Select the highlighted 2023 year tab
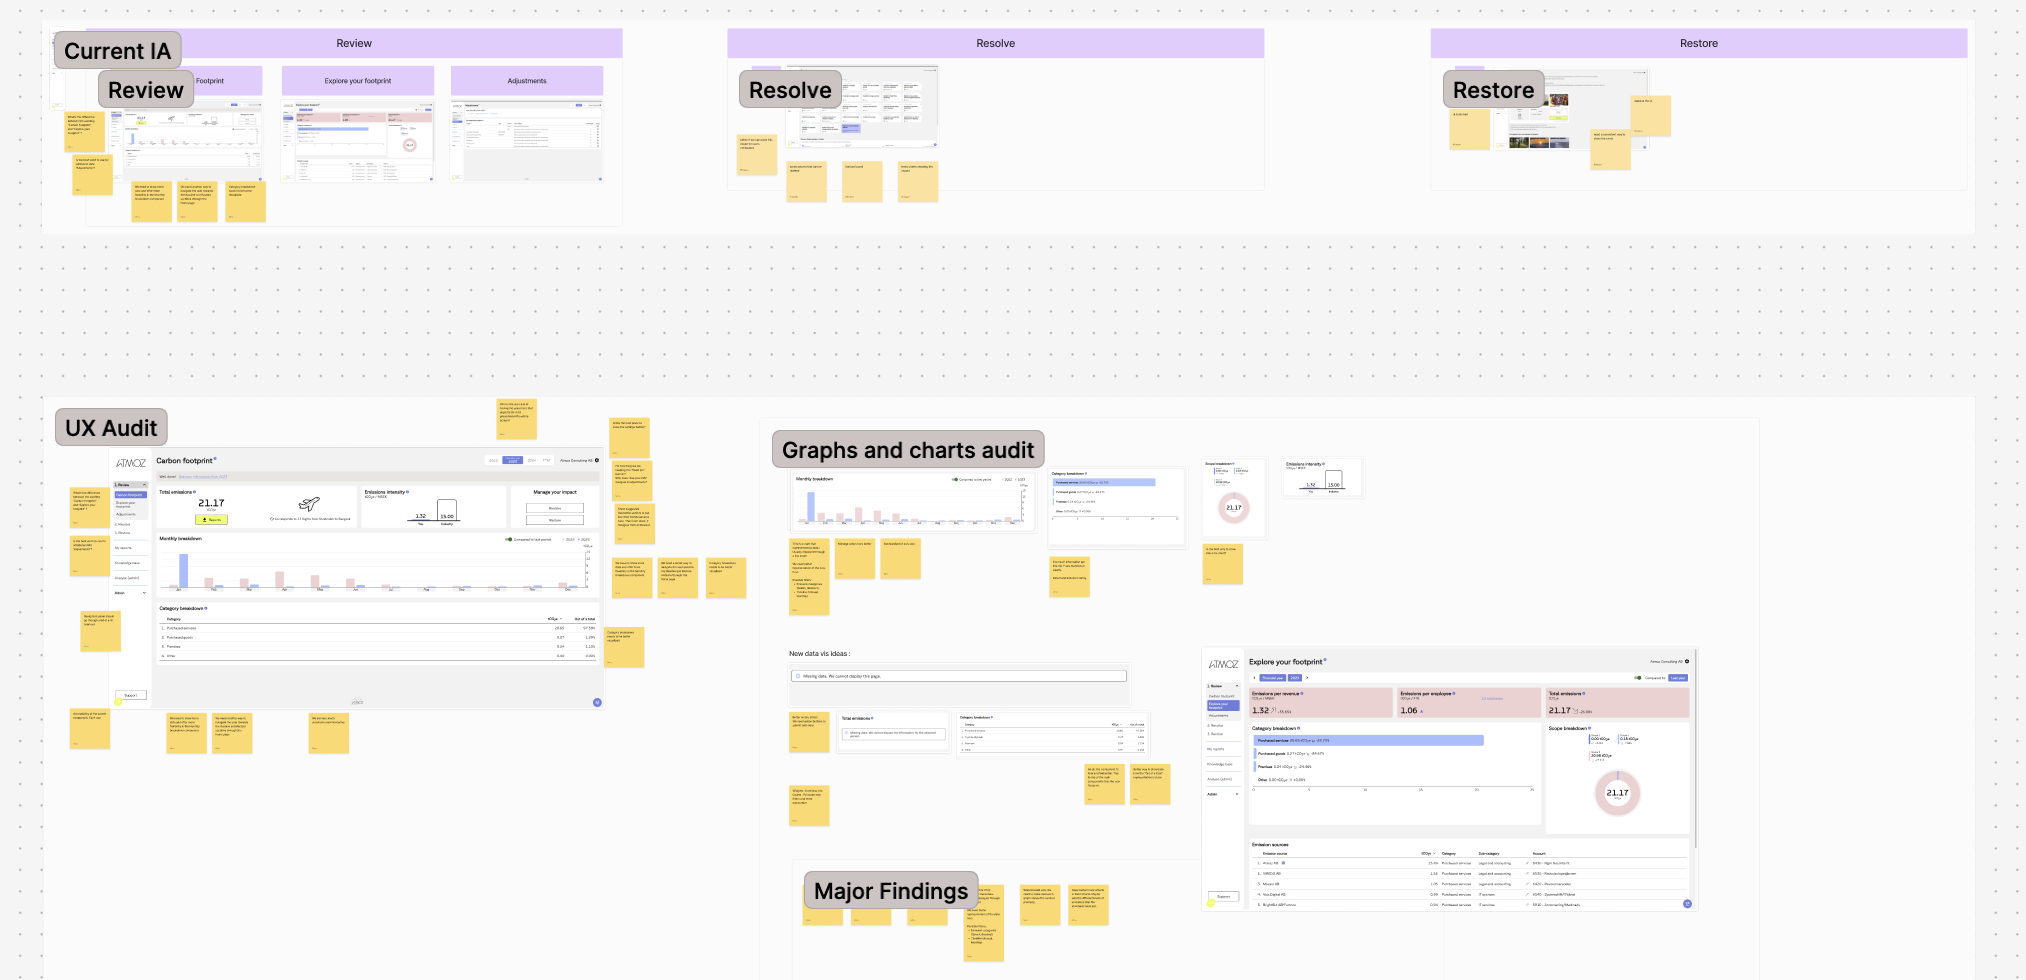 (x=513, y=461)
